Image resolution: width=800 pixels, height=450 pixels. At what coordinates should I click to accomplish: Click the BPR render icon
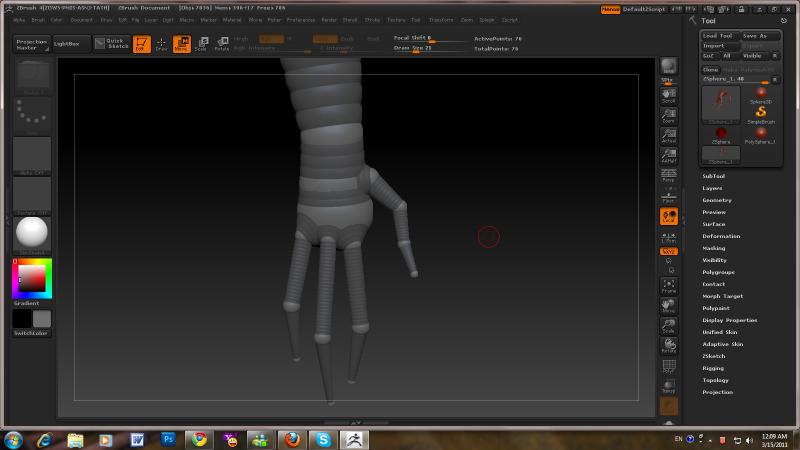click(668, 66)
